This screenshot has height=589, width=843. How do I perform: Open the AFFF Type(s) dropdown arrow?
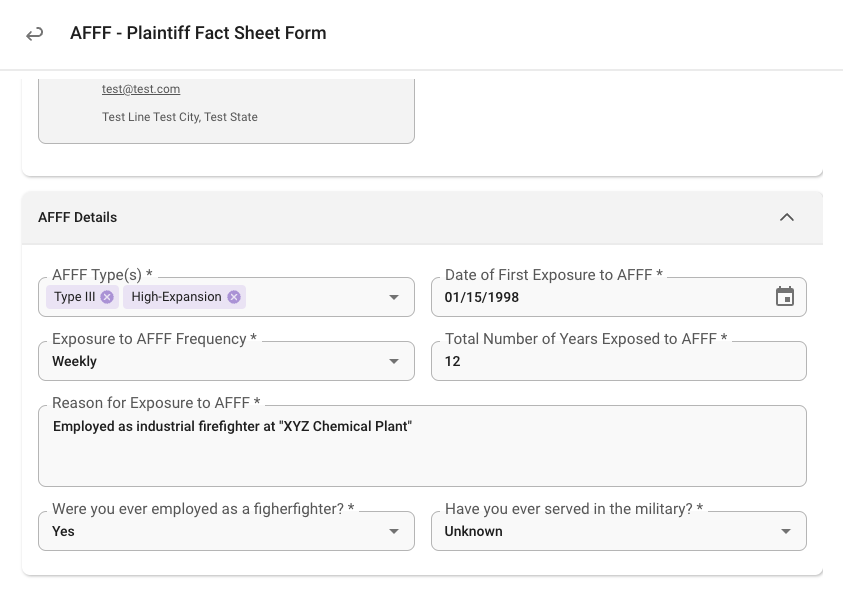click(394, 297)
